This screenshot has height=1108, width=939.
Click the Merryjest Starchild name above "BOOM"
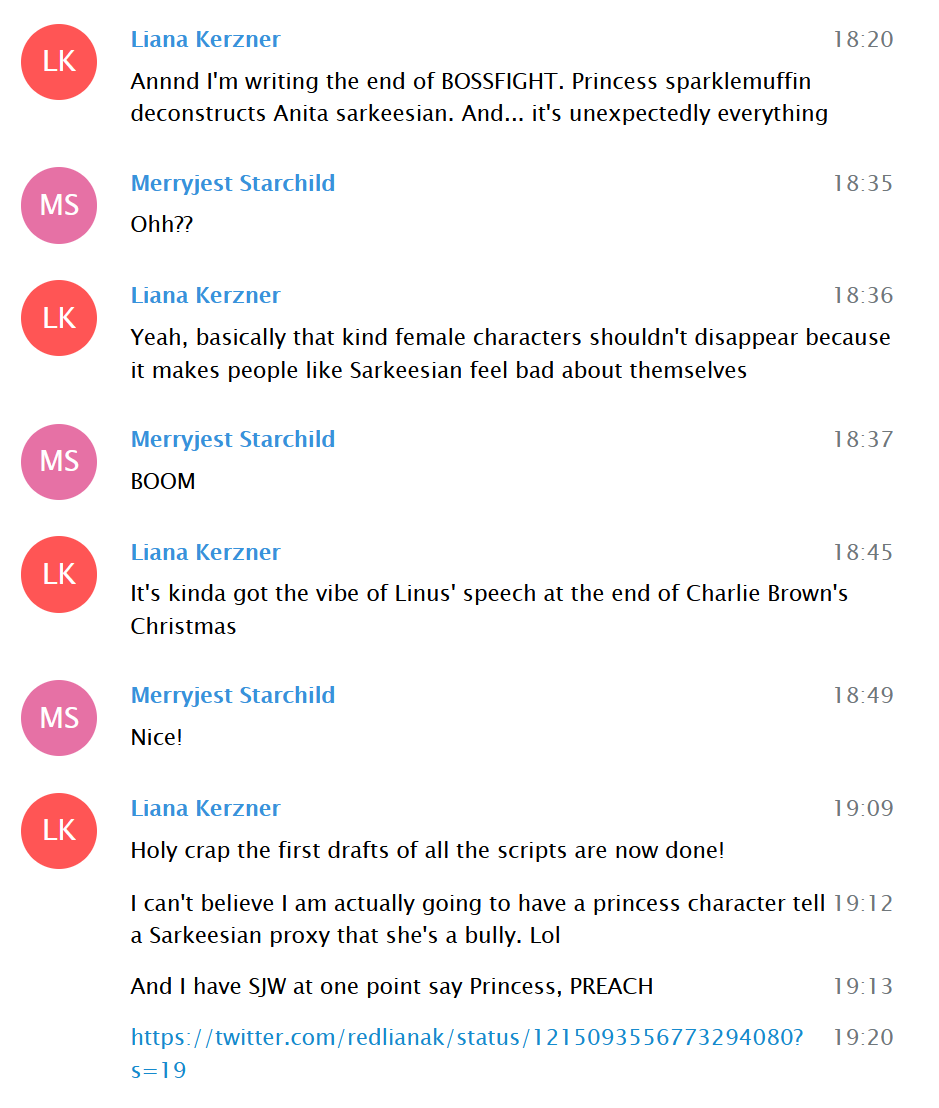pos(232,439)
